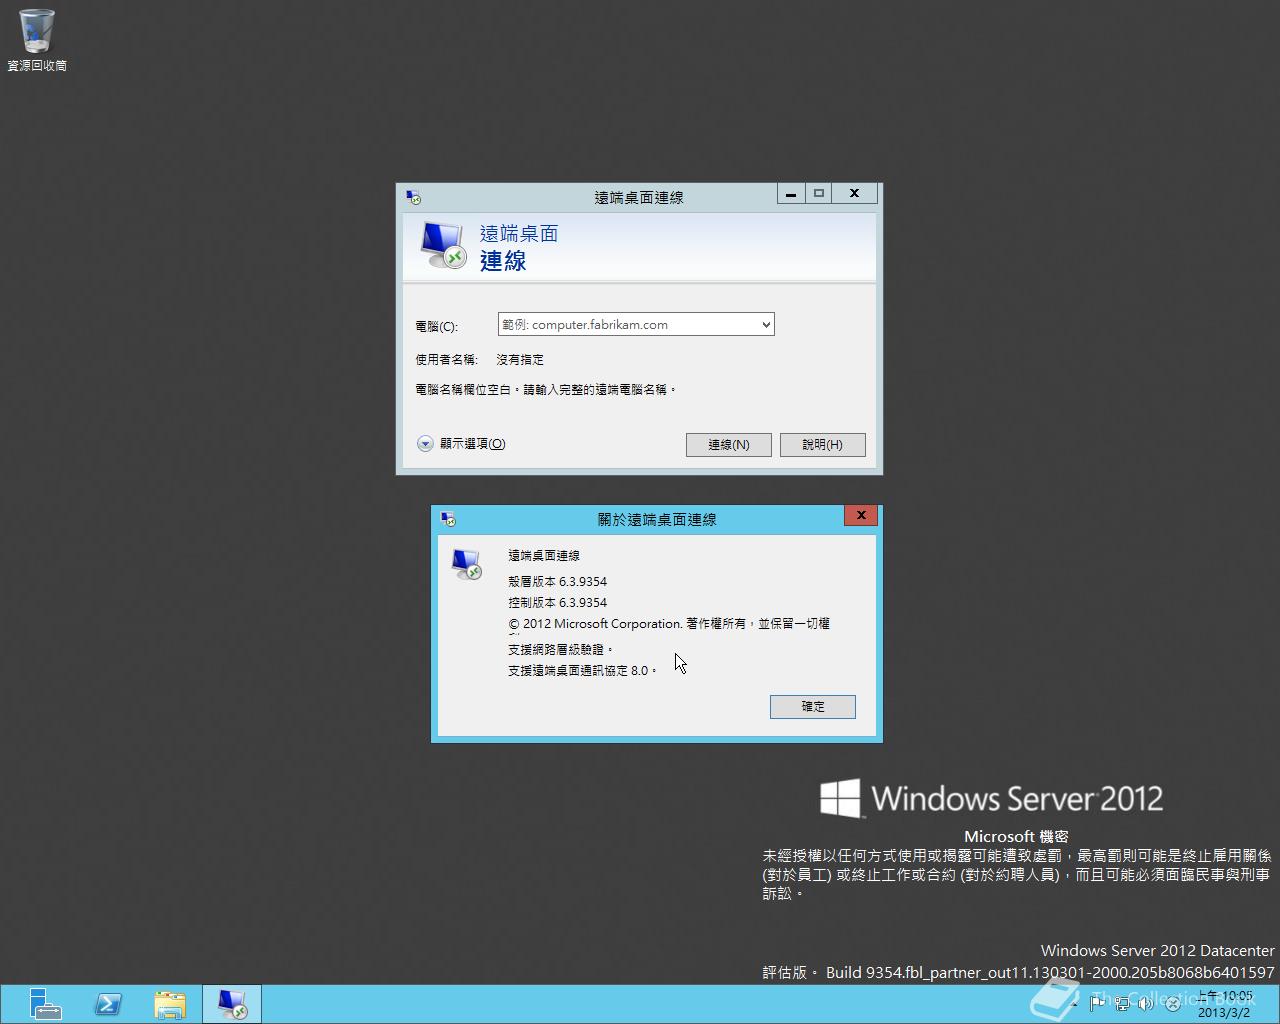The image size is (1280, 1024).
Task: Open the Action Center flag icon in the tray
Action: [1097, 1003]
